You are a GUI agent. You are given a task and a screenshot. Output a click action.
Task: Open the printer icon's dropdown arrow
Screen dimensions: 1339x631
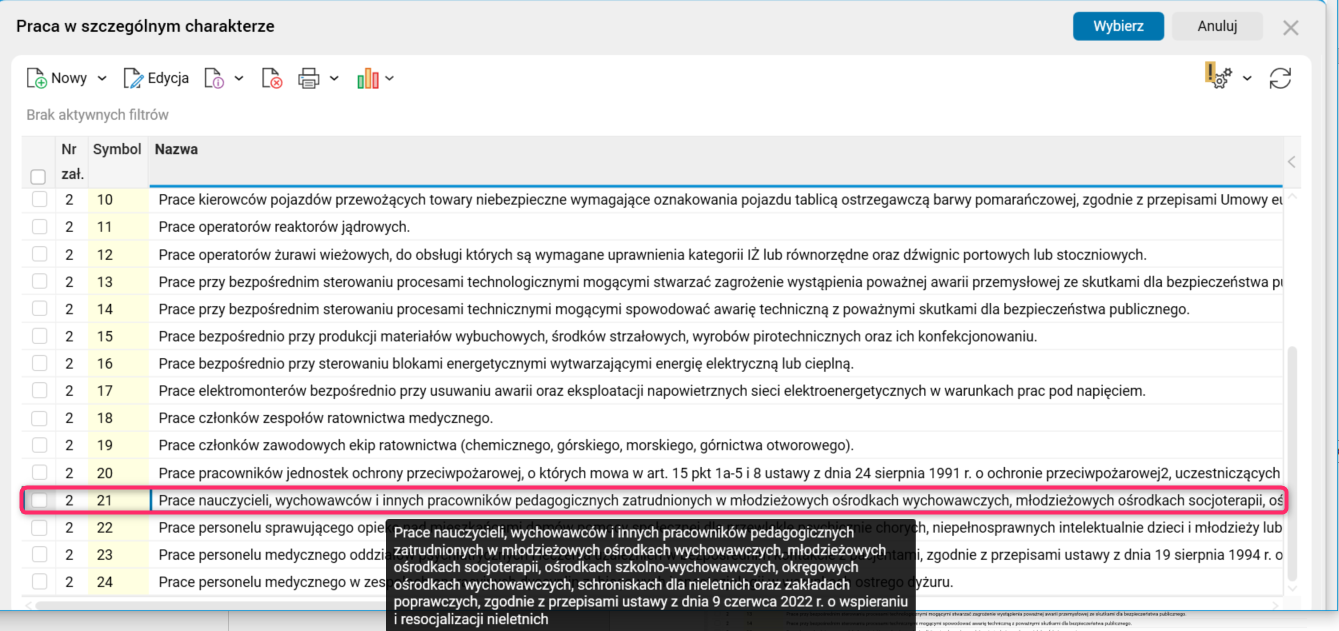(x=335, y=77)
